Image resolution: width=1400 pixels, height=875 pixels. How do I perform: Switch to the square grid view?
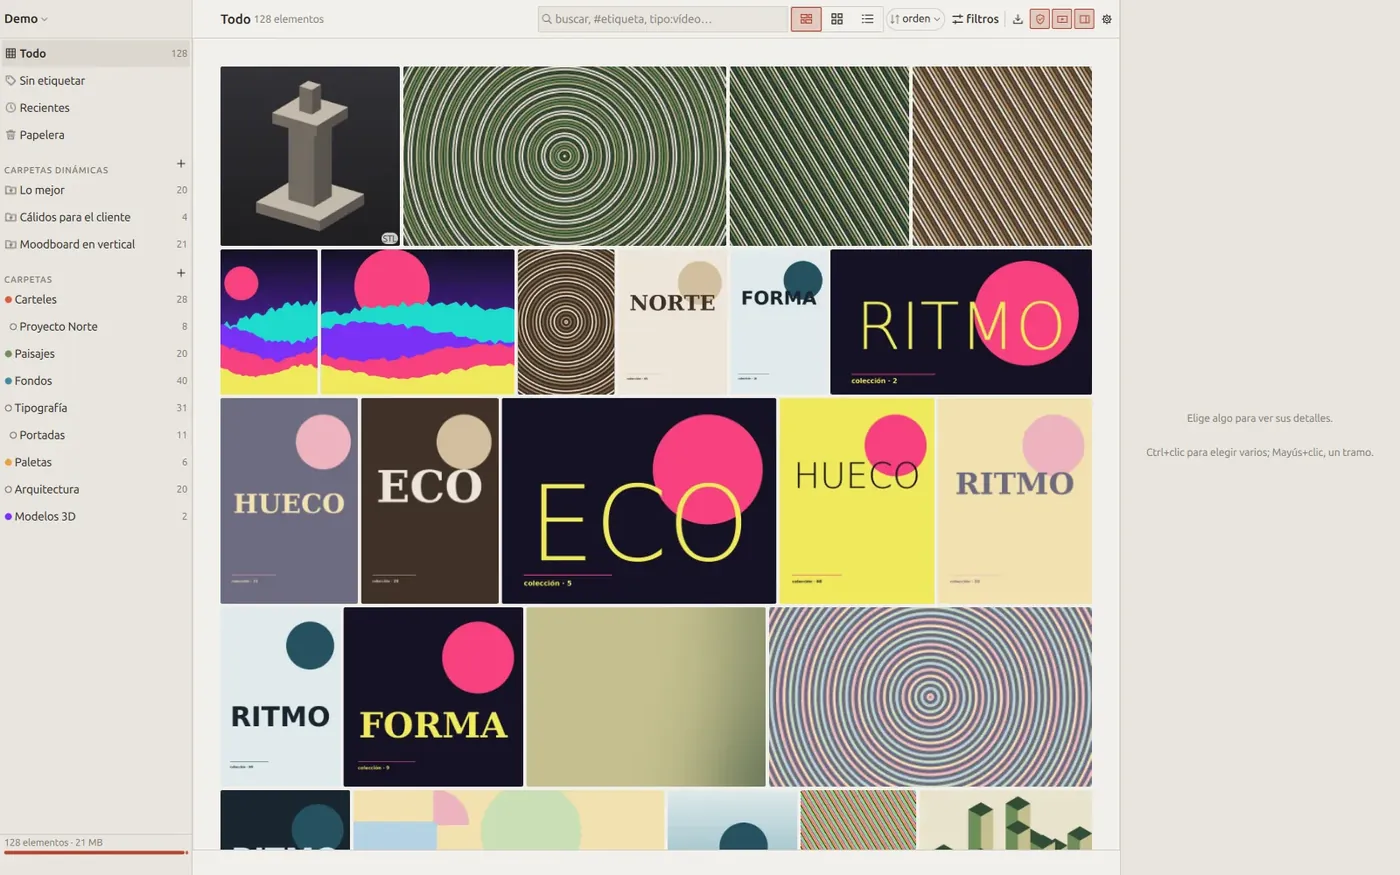coord(837,19)
